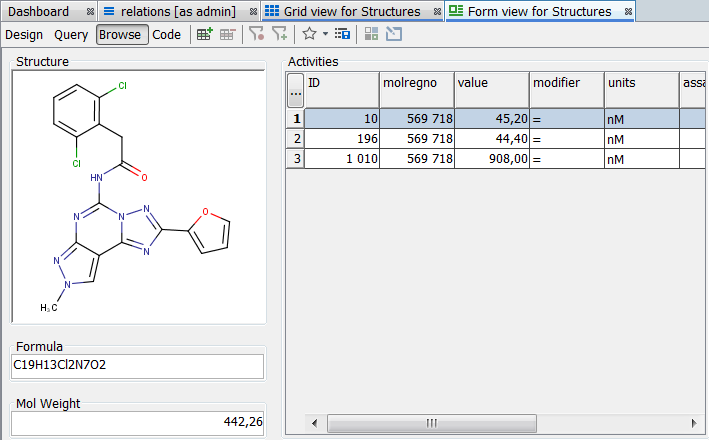Toggle Design mode

tap(24, 34)
